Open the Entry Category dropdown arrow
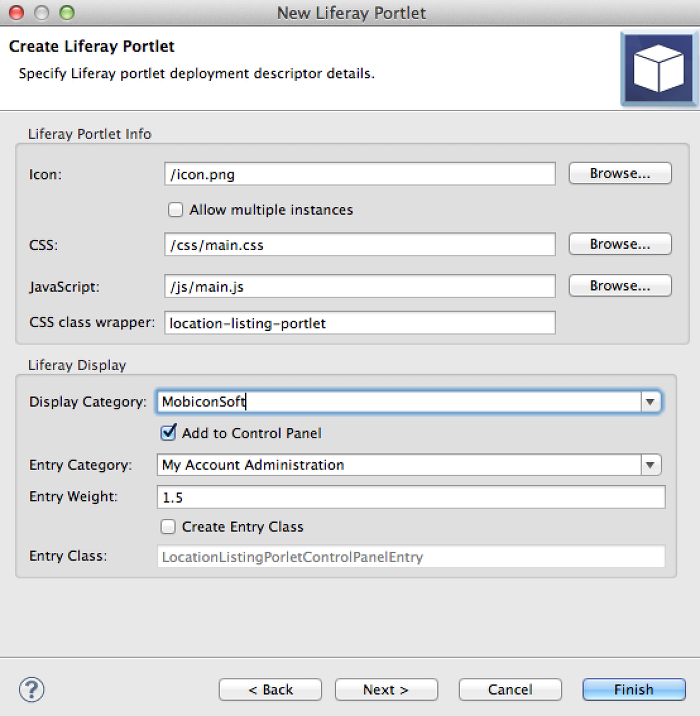This screenshot has height=716, width=700. tap(650, 465)
